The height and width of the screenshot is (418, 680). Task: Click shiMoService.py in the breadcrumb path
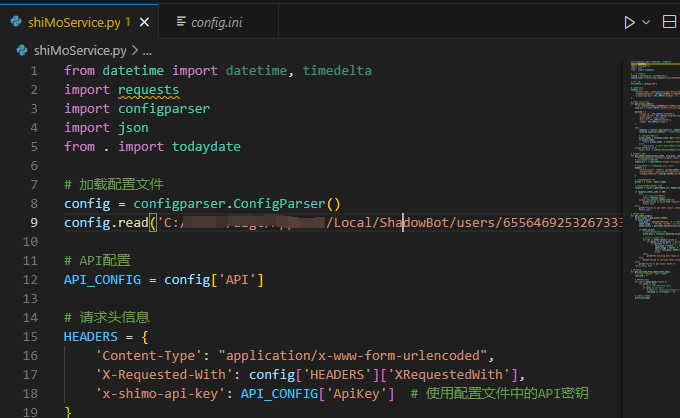pos(80,49)
